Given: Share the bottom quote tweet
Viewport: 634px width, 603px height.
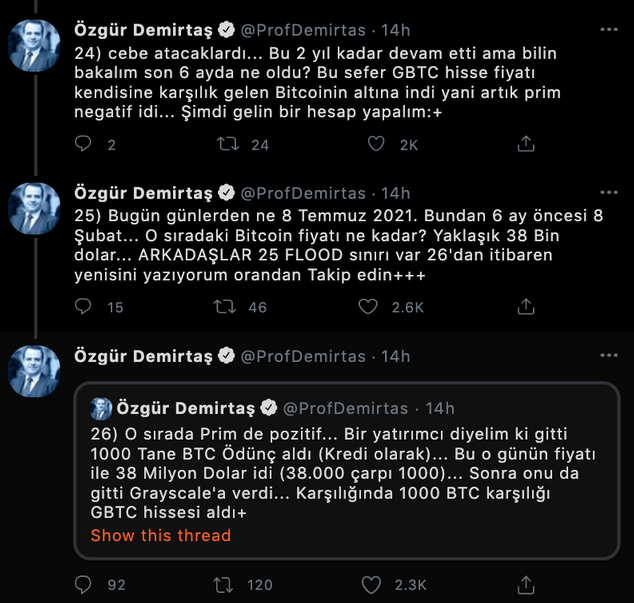Looking at the screenshot, I should [525, 584].
